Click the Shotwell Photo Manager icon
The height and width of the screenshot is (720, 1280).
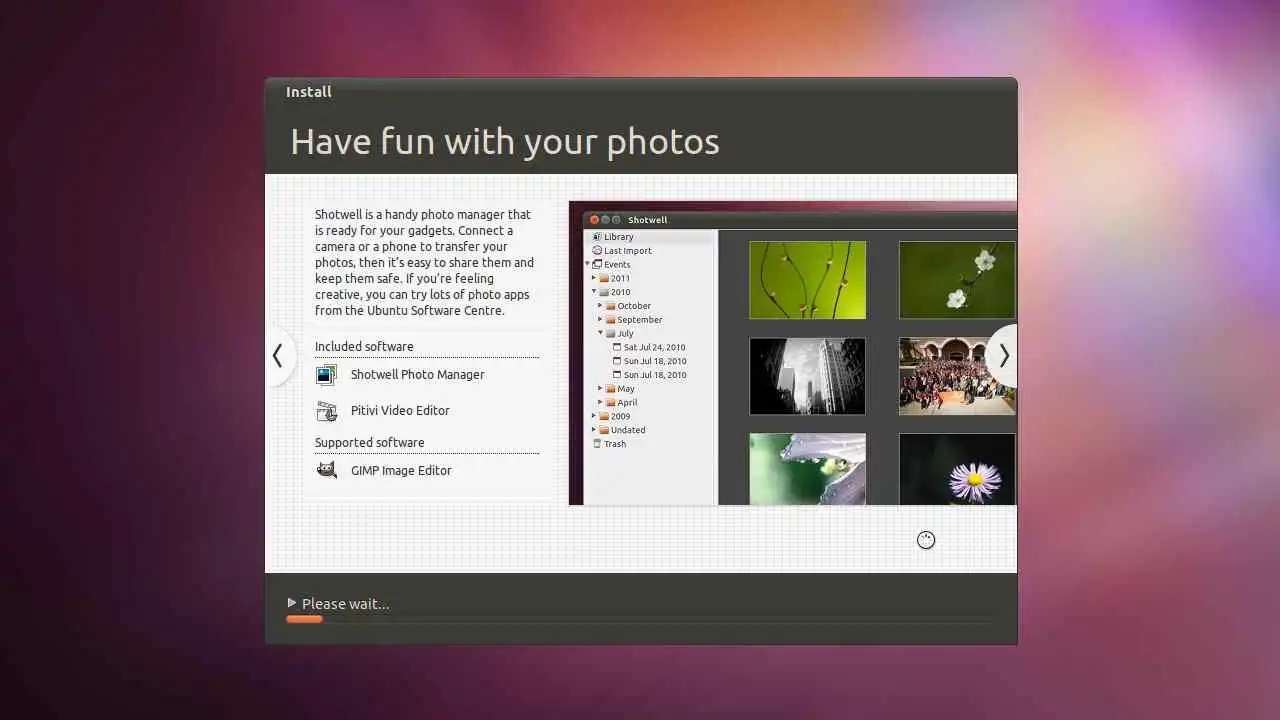pos(326,375)
